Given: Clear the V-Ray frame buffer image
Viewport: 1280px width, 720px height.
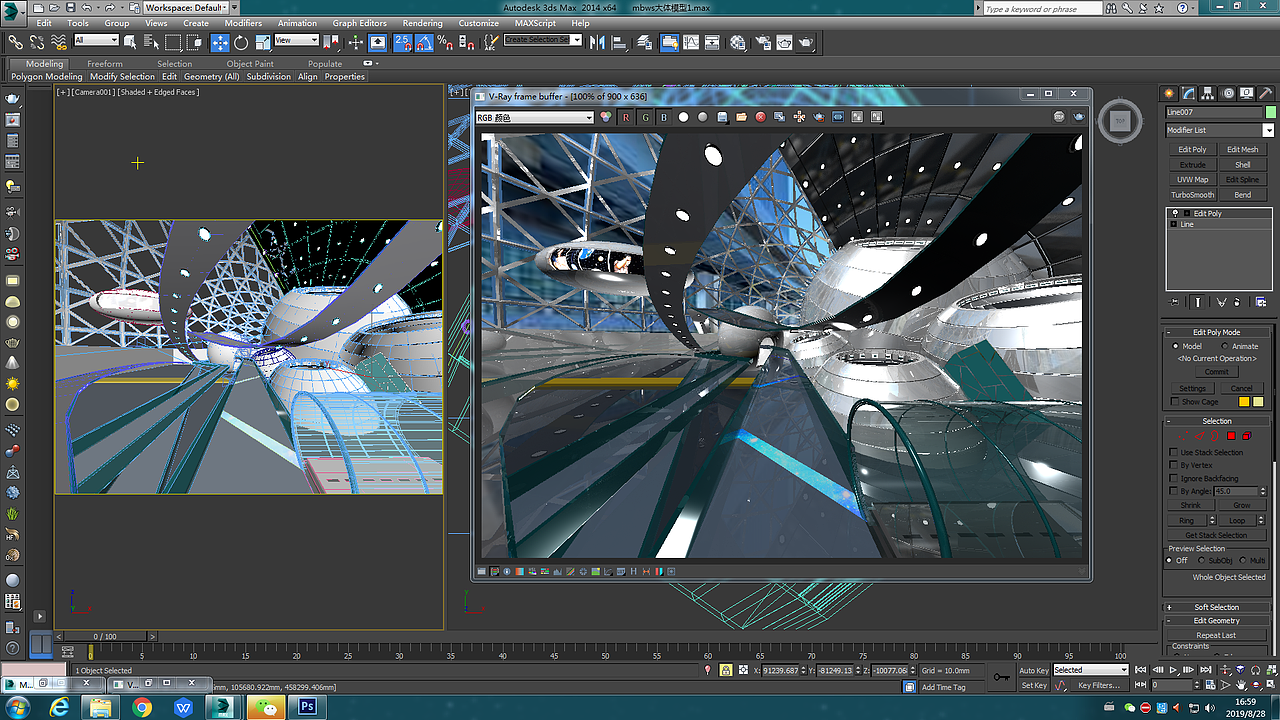Looking at the screenshot, I should (x=760, y=117).
